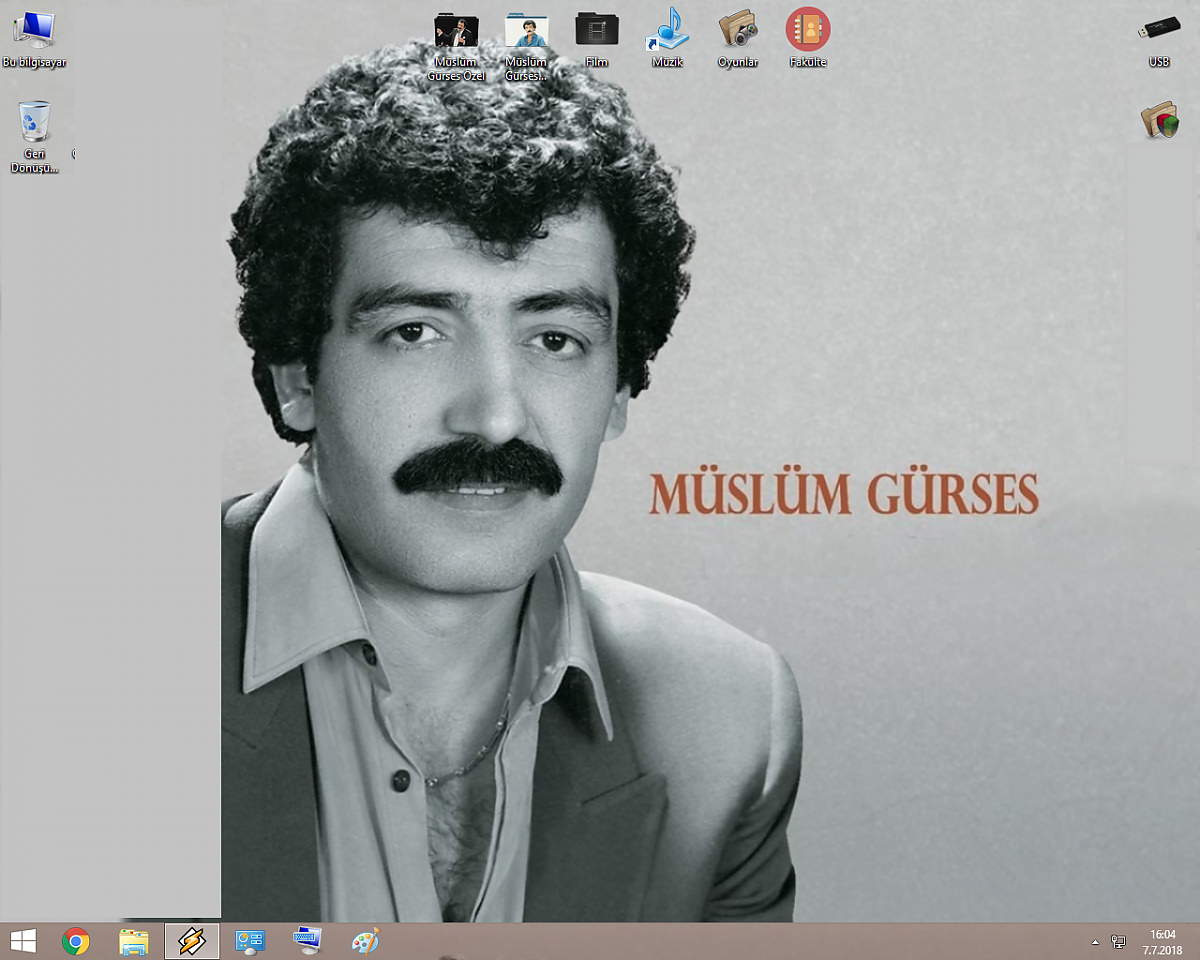Viewport: 1200px width, 960px height.
Task: Open the second Müslüm Gürses folder
Action: pyautogui.click(x=526, y=45)
